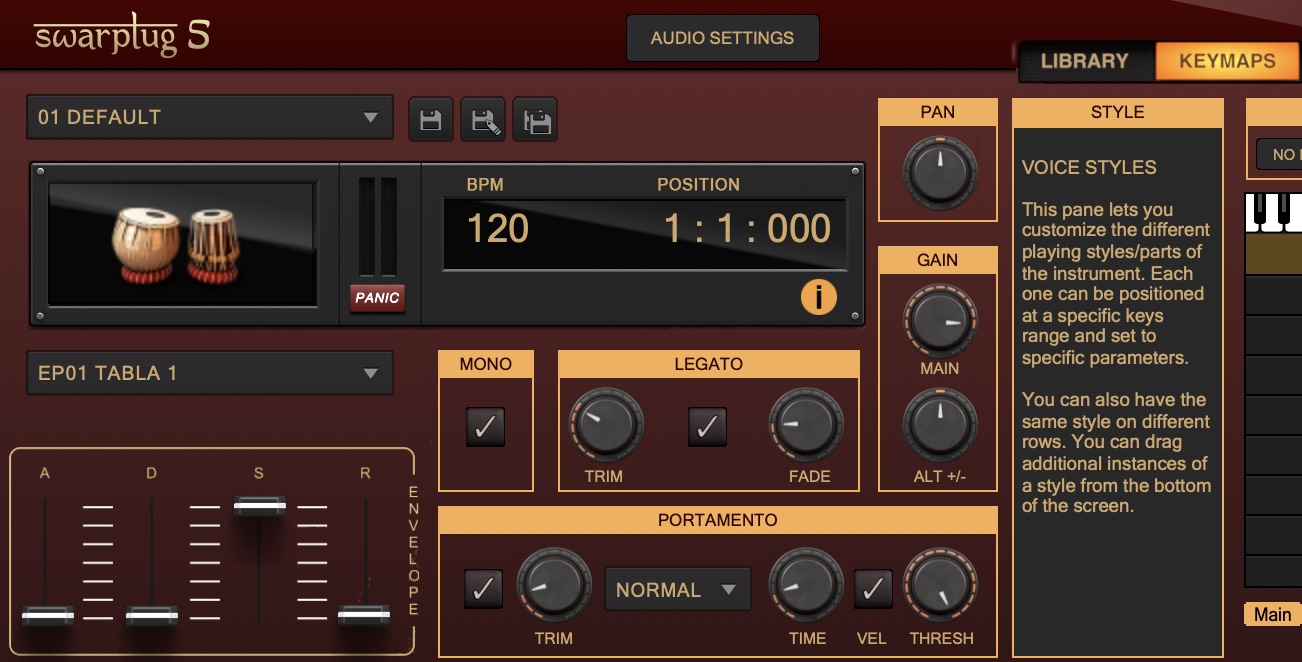The height and width of the screenshot is (662, 1302).
Task: Click the LEGATO section header
Action: 708,364
